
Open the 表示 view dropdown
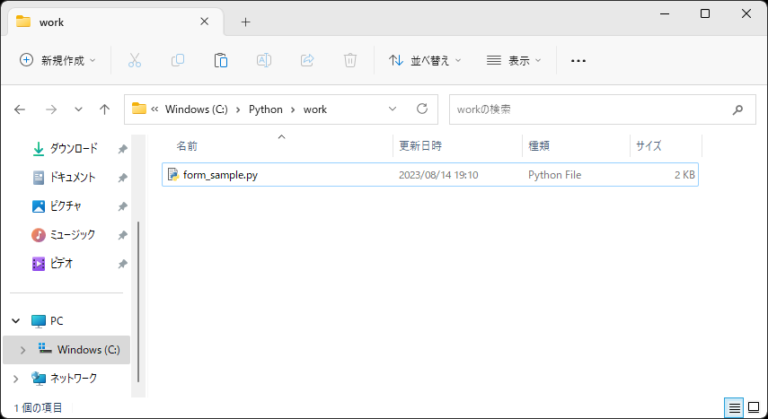[x=513, y=60]
